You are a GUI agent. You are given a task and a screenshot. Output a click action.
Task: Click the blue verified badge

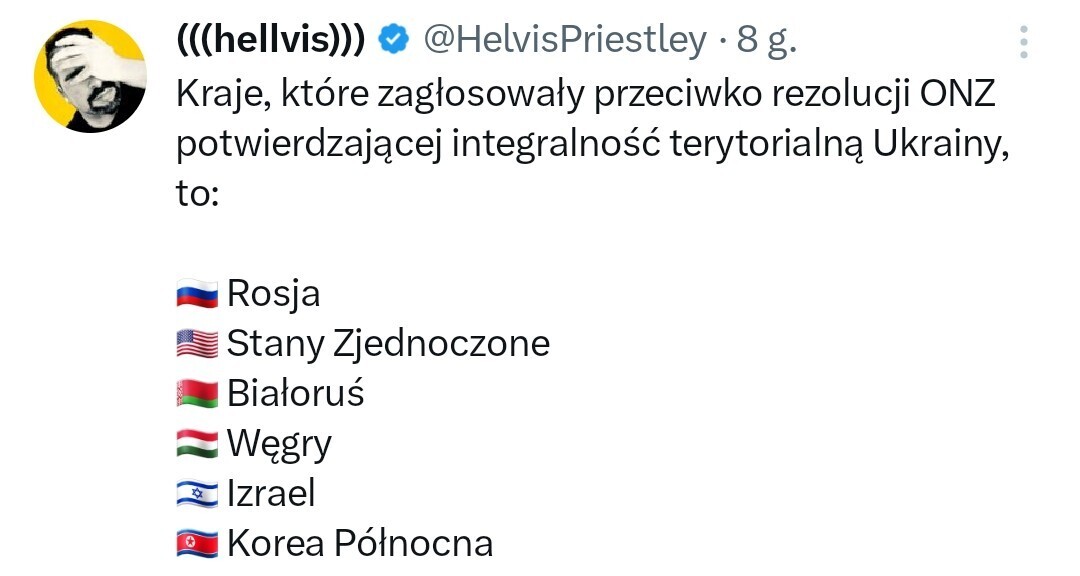pyautogui.click(x=397, y=40)
